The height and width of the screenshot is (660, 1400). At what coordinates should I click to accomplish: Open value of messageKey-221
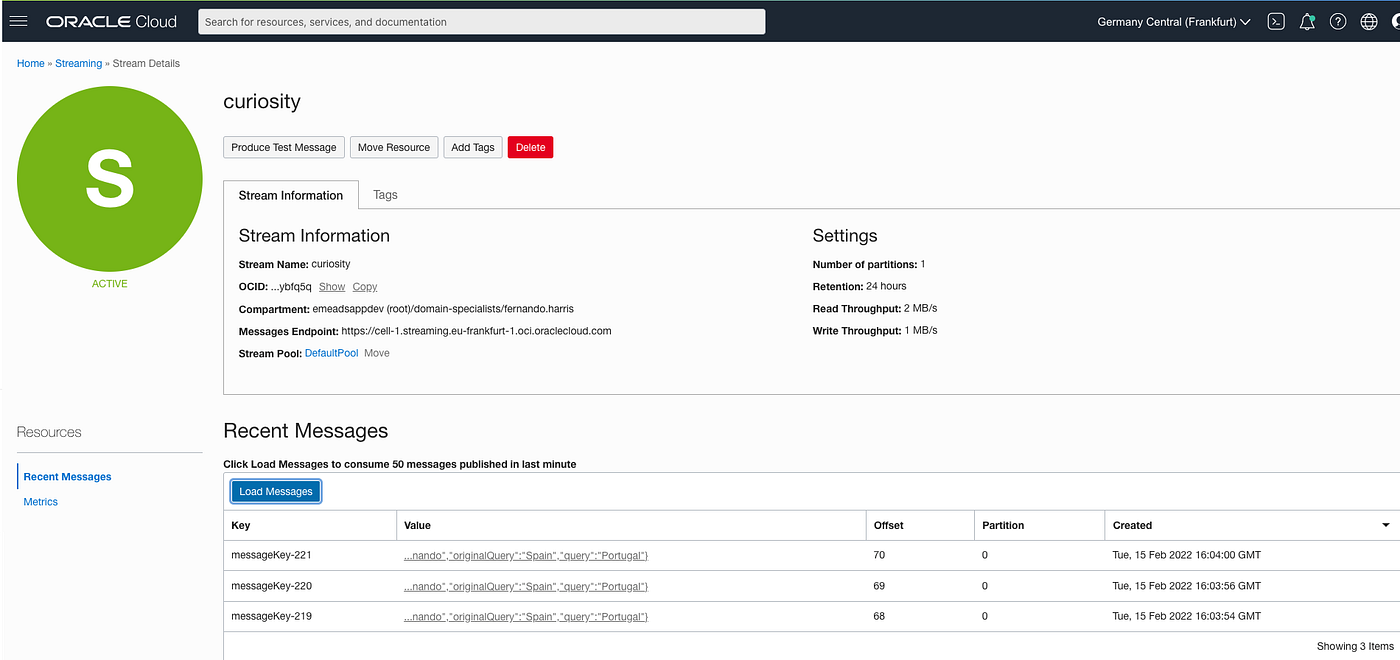click(526, 555)
